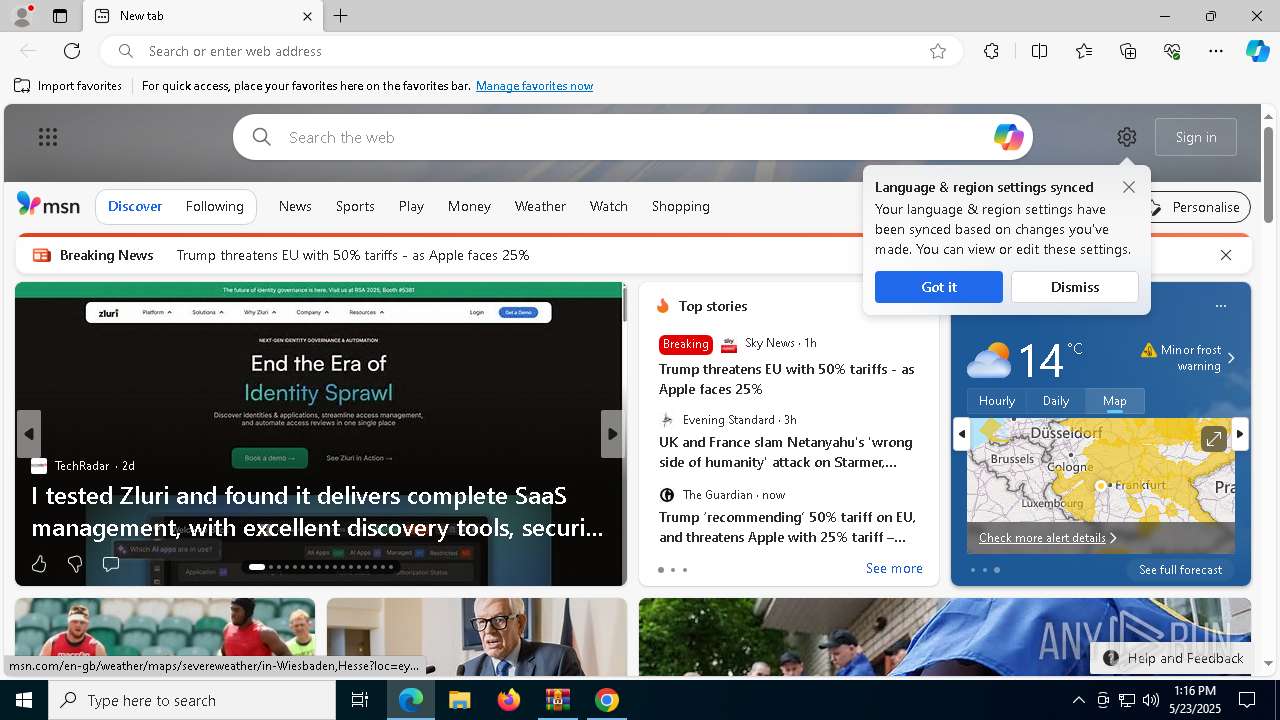Open See more top stories link
Image resolution: width=1280 pixels, height=720 pixels.
tap(894, 568)
